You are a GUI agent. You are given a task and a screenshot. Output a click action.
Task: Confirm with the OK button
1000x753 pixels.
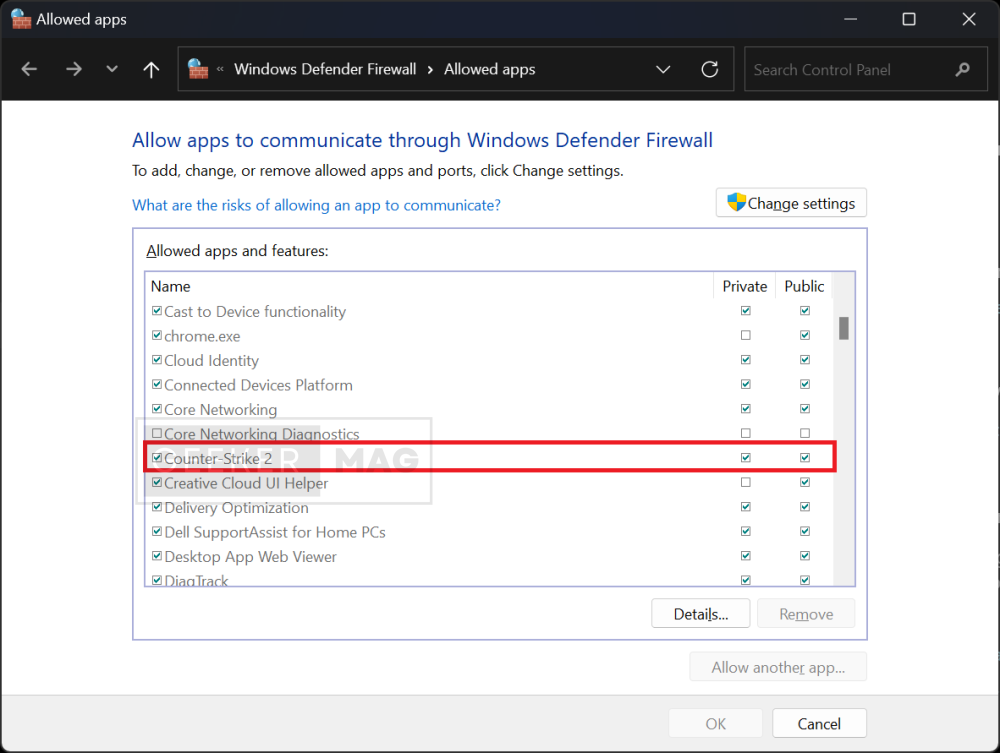pos(716,723)
